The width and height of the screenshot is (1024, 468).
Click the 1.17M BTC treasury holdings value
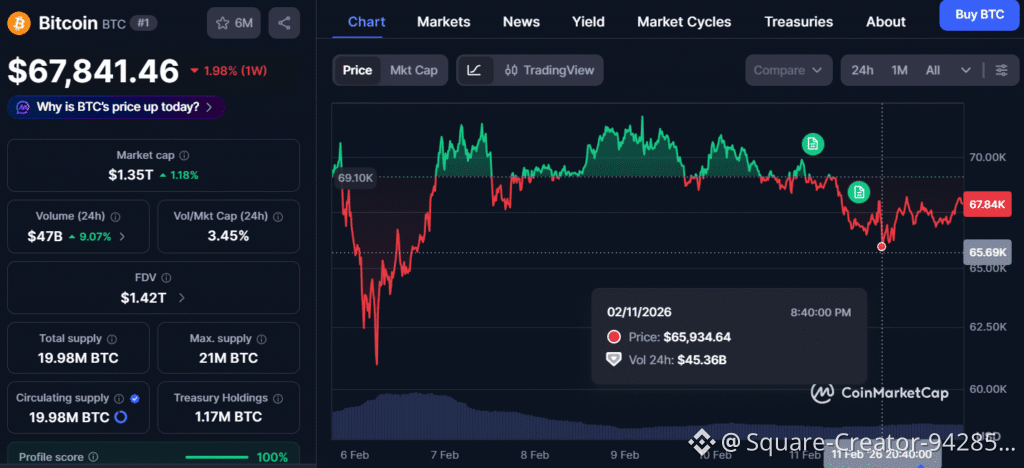pyautogui.click(x=228, y=416)
